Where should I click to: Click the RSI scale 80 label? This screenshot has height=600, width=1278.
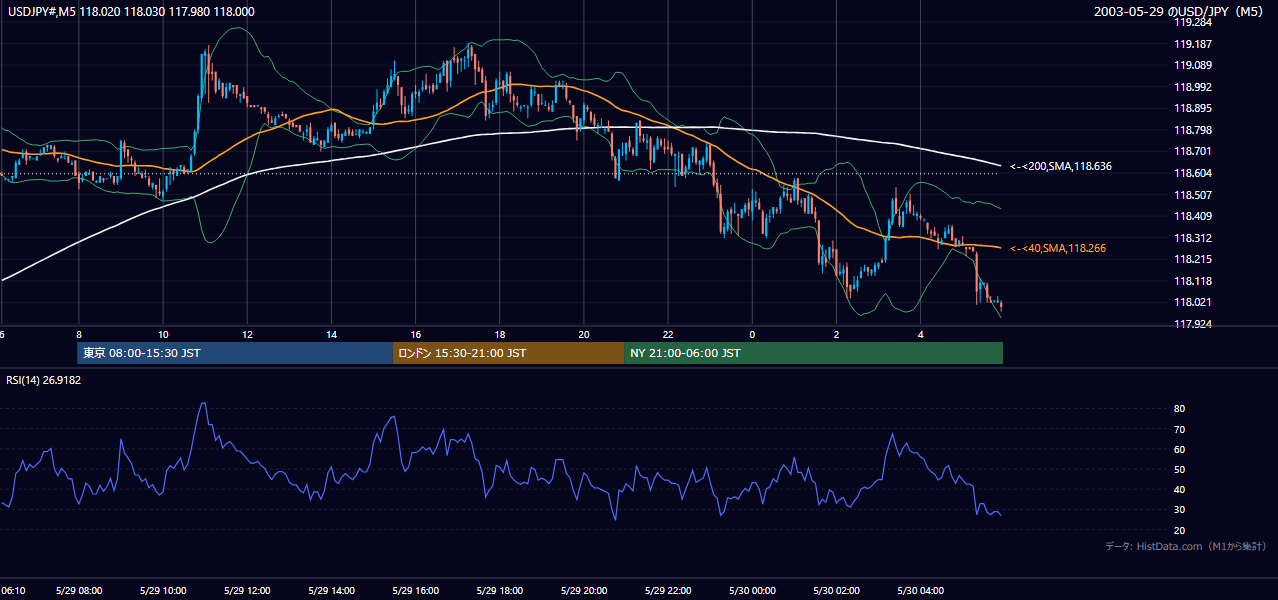tap(1179, 409)
